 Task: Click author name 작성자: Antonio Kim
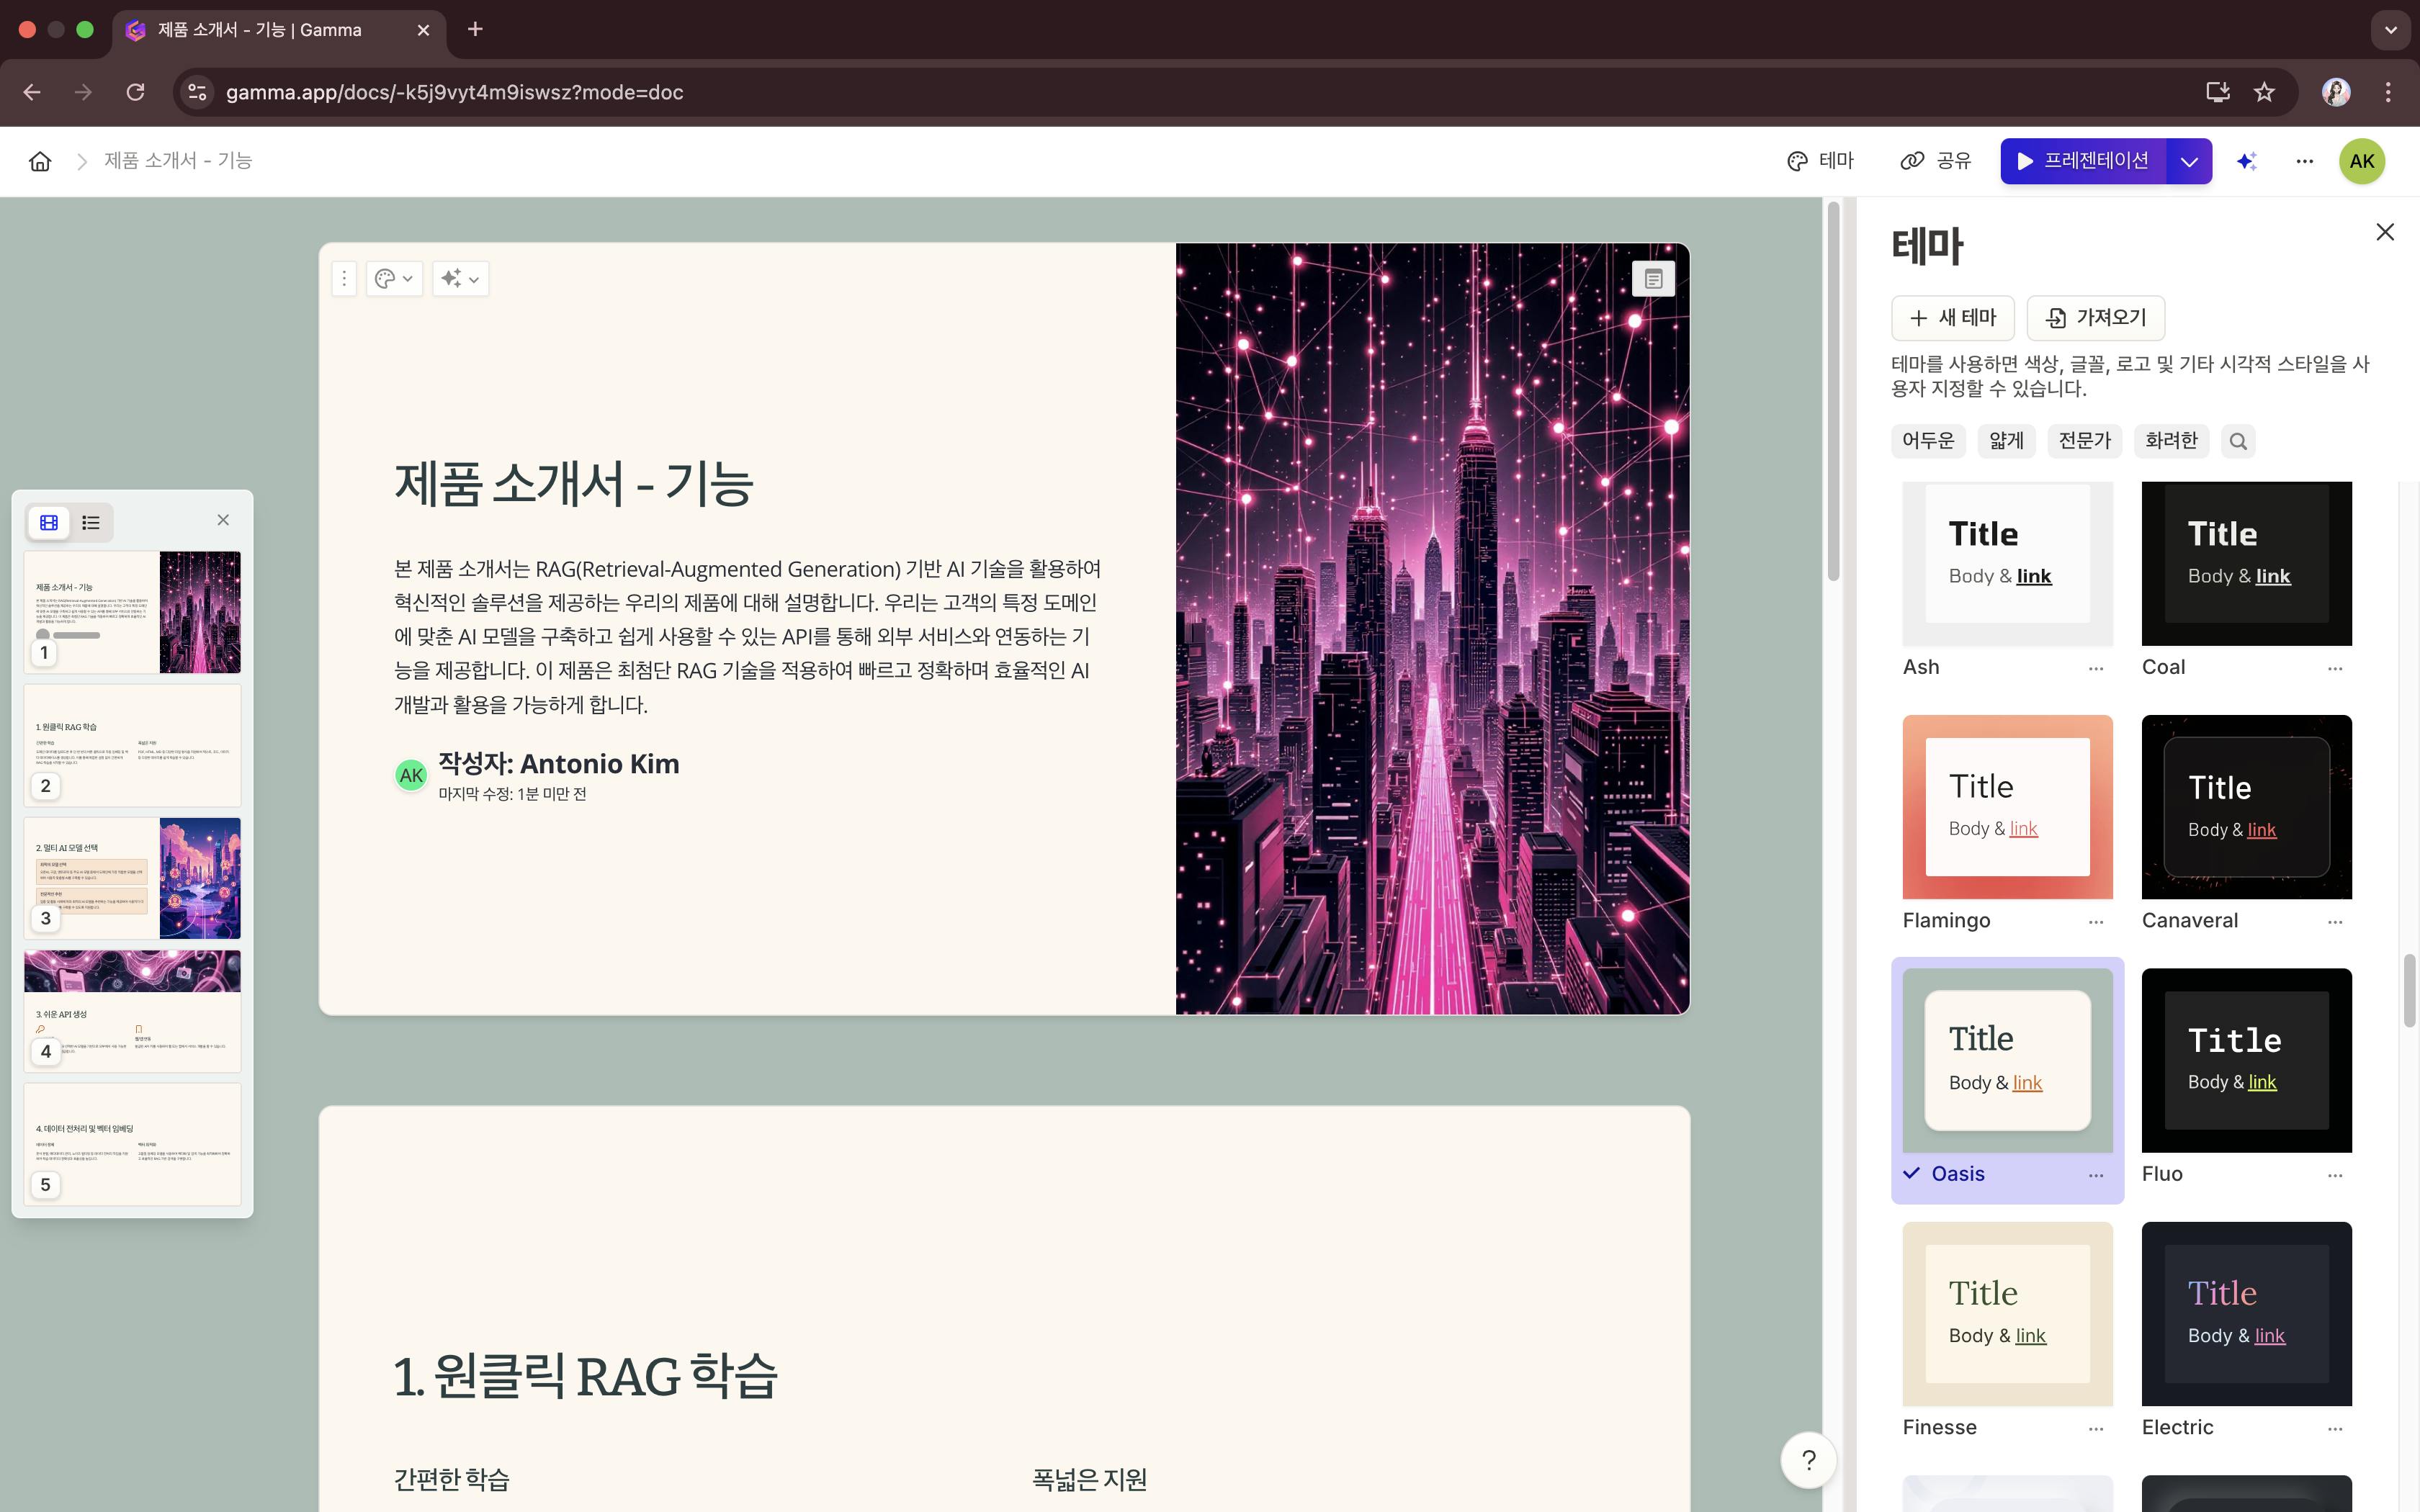click(559, 764)
